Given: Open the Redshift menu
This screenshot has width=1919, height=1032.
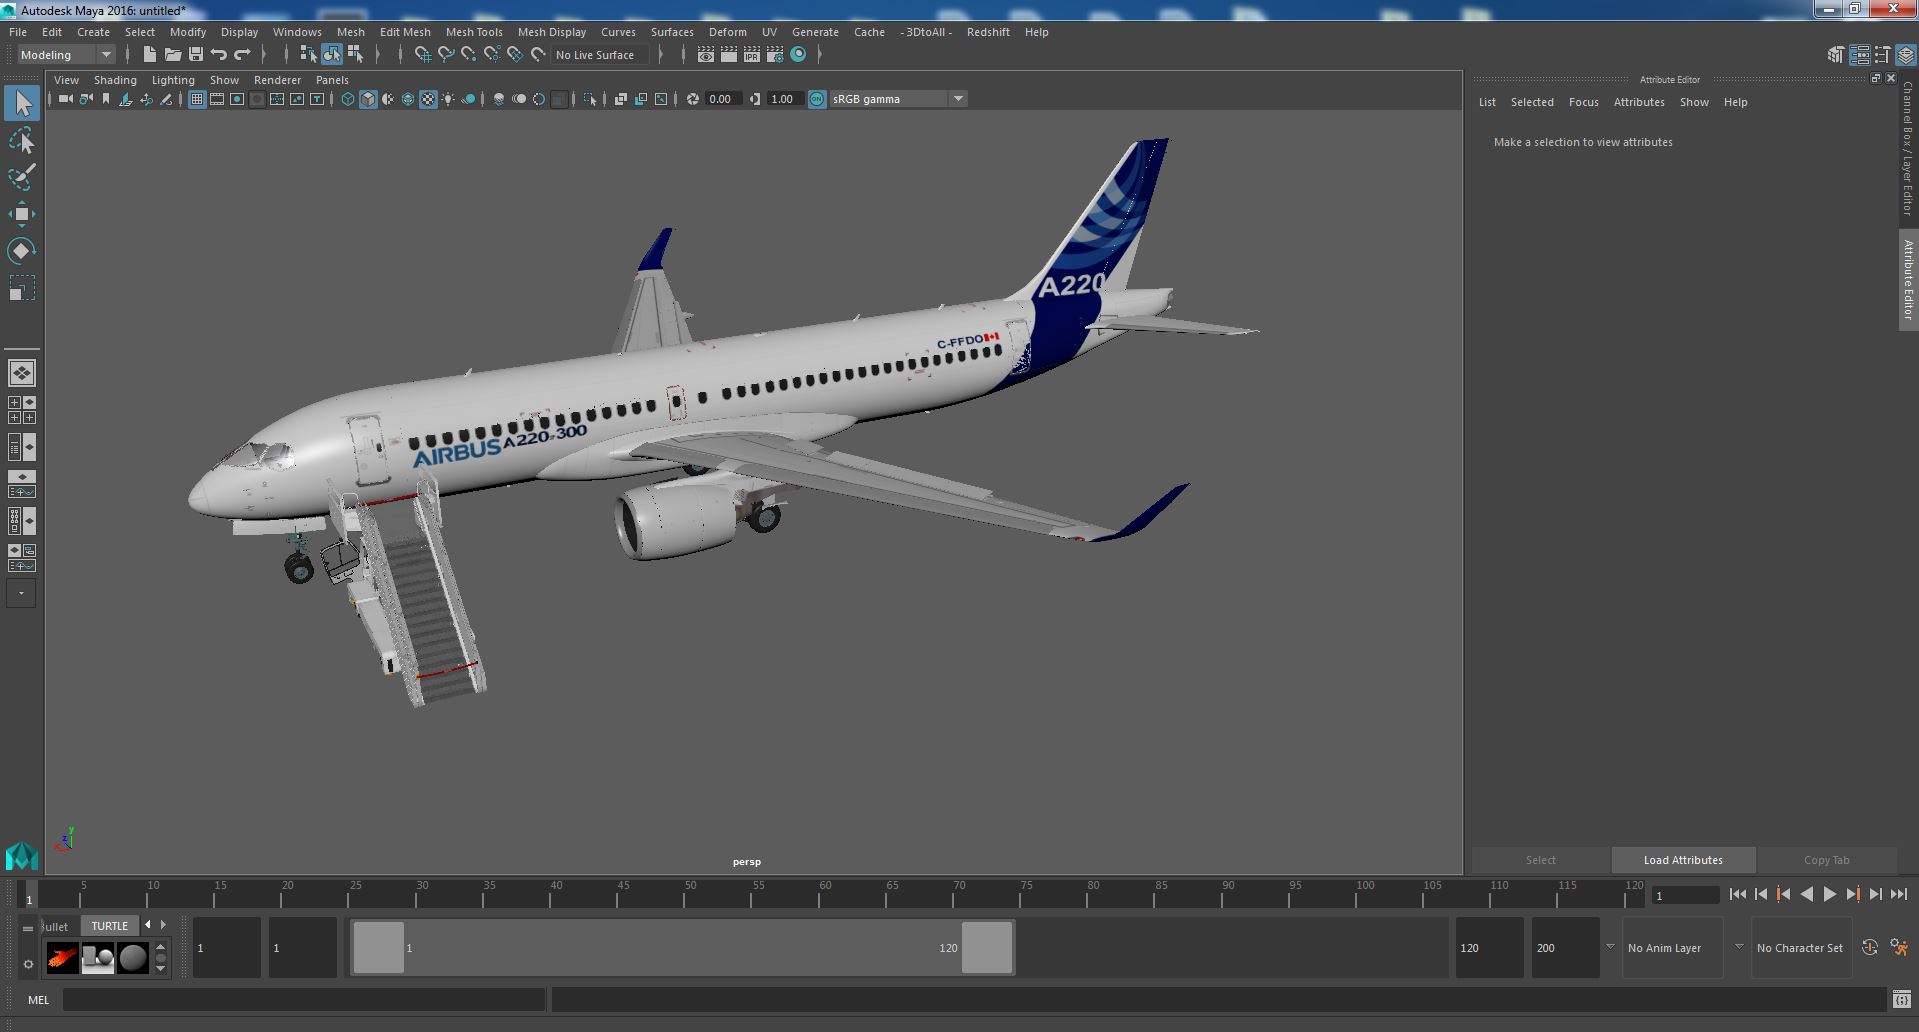Looking at the screenshot, I should click(x=988, y=32).
